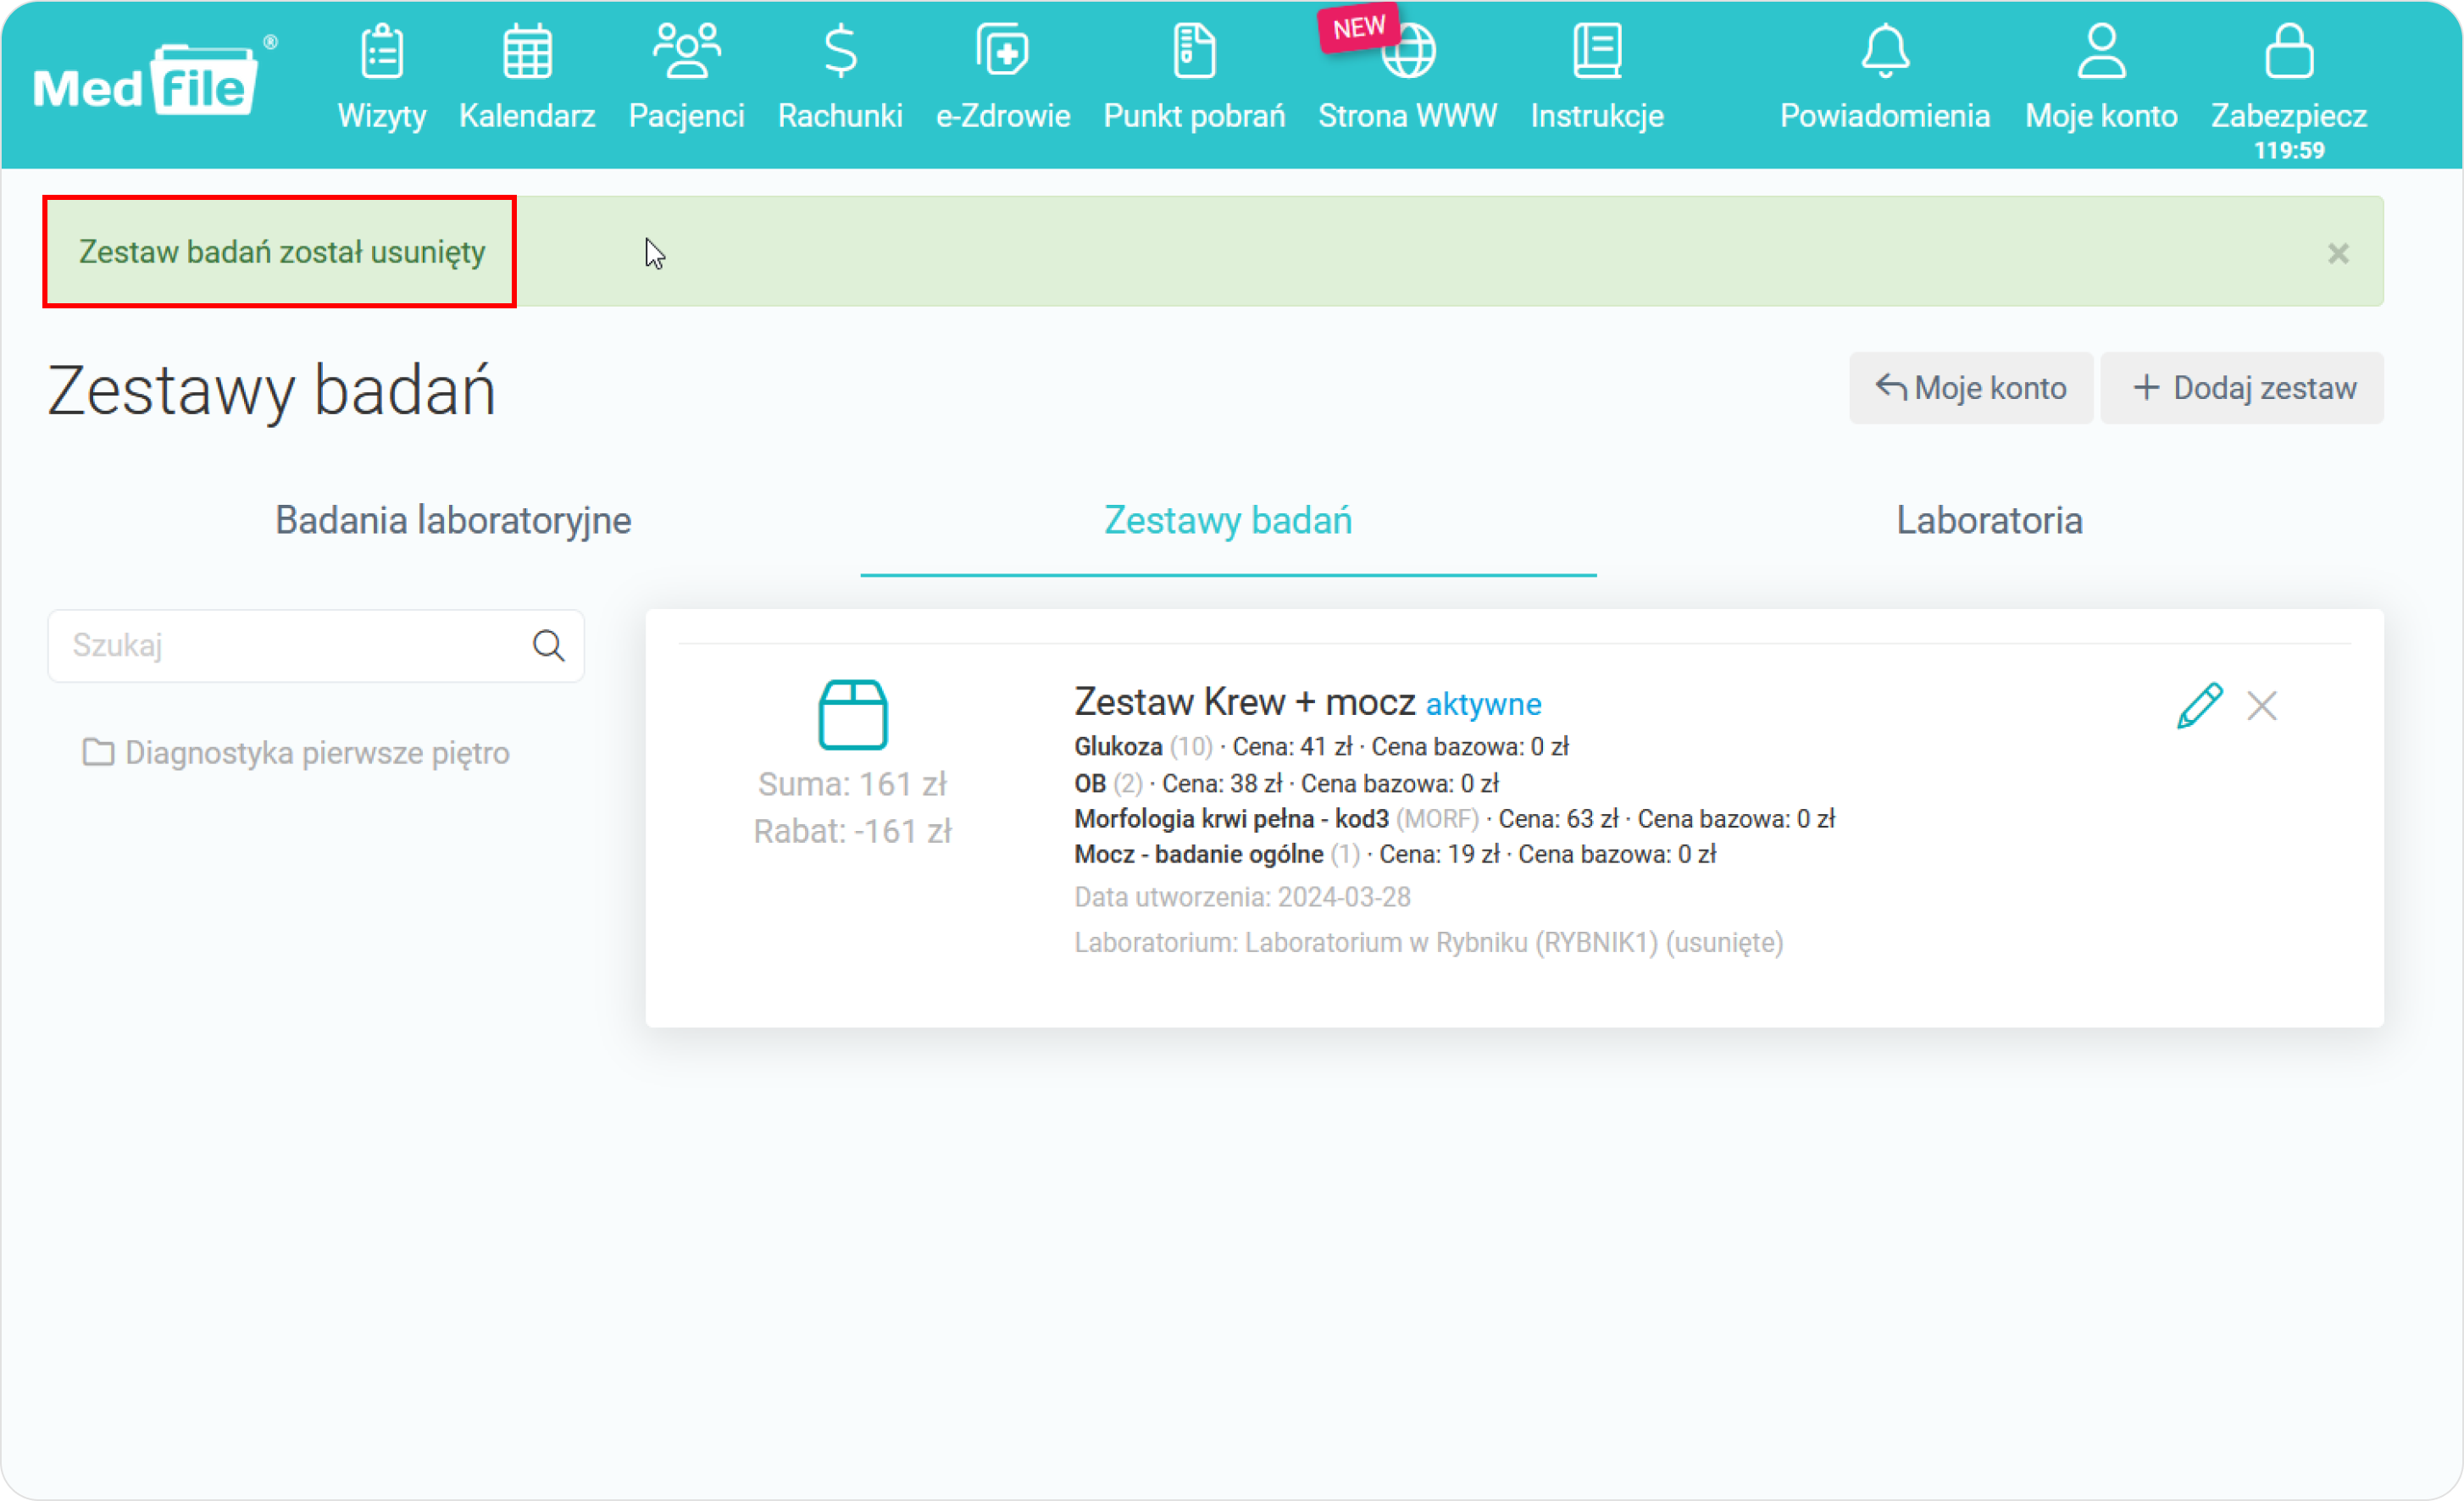Edit Zestaw Krew + mocz with pencil icon

2200,706
